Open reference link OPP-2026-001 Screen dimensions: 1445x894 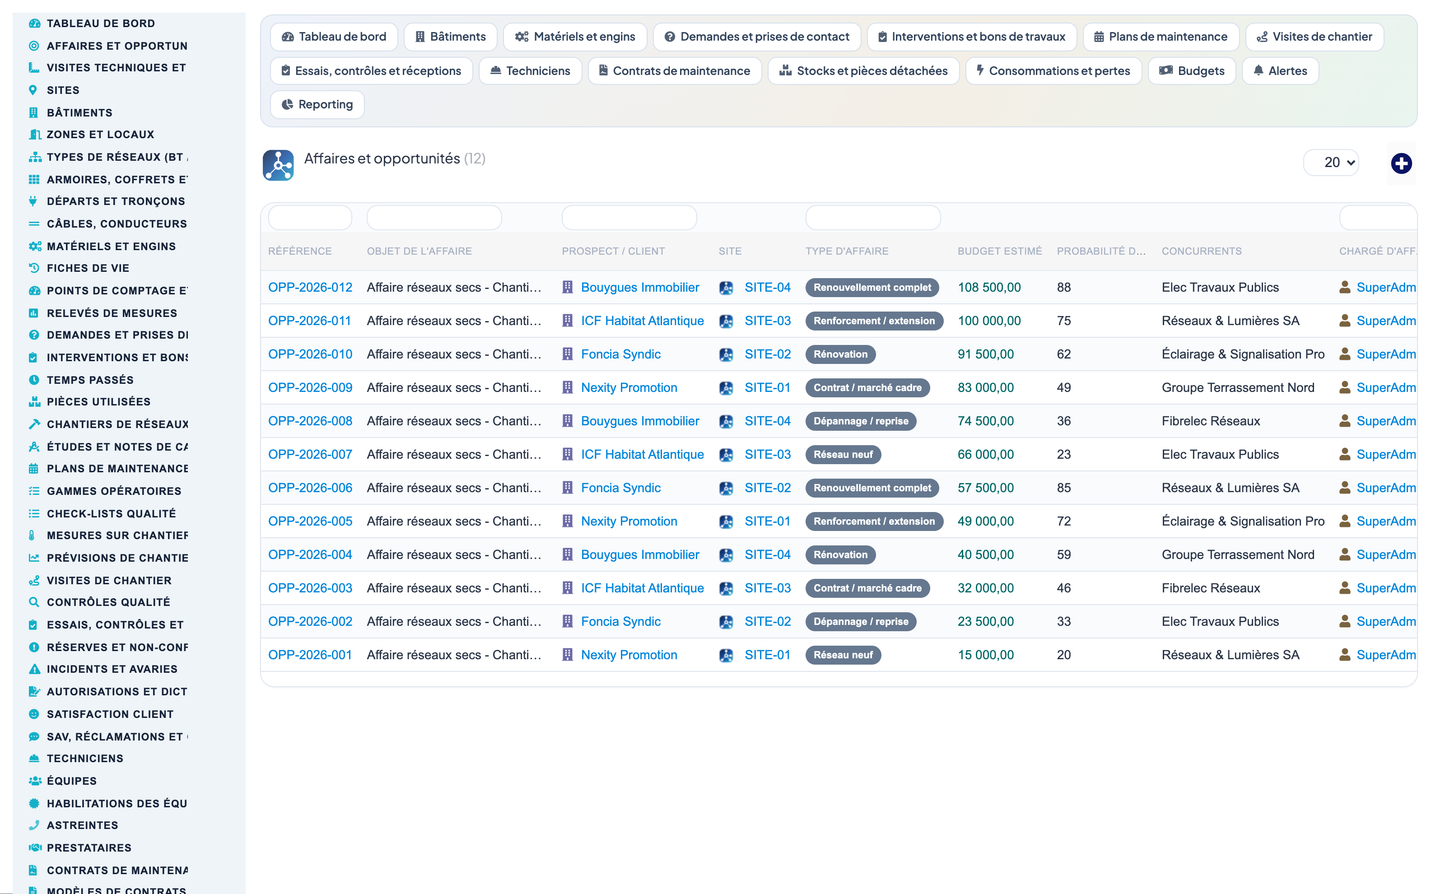[x=310, y=655]
